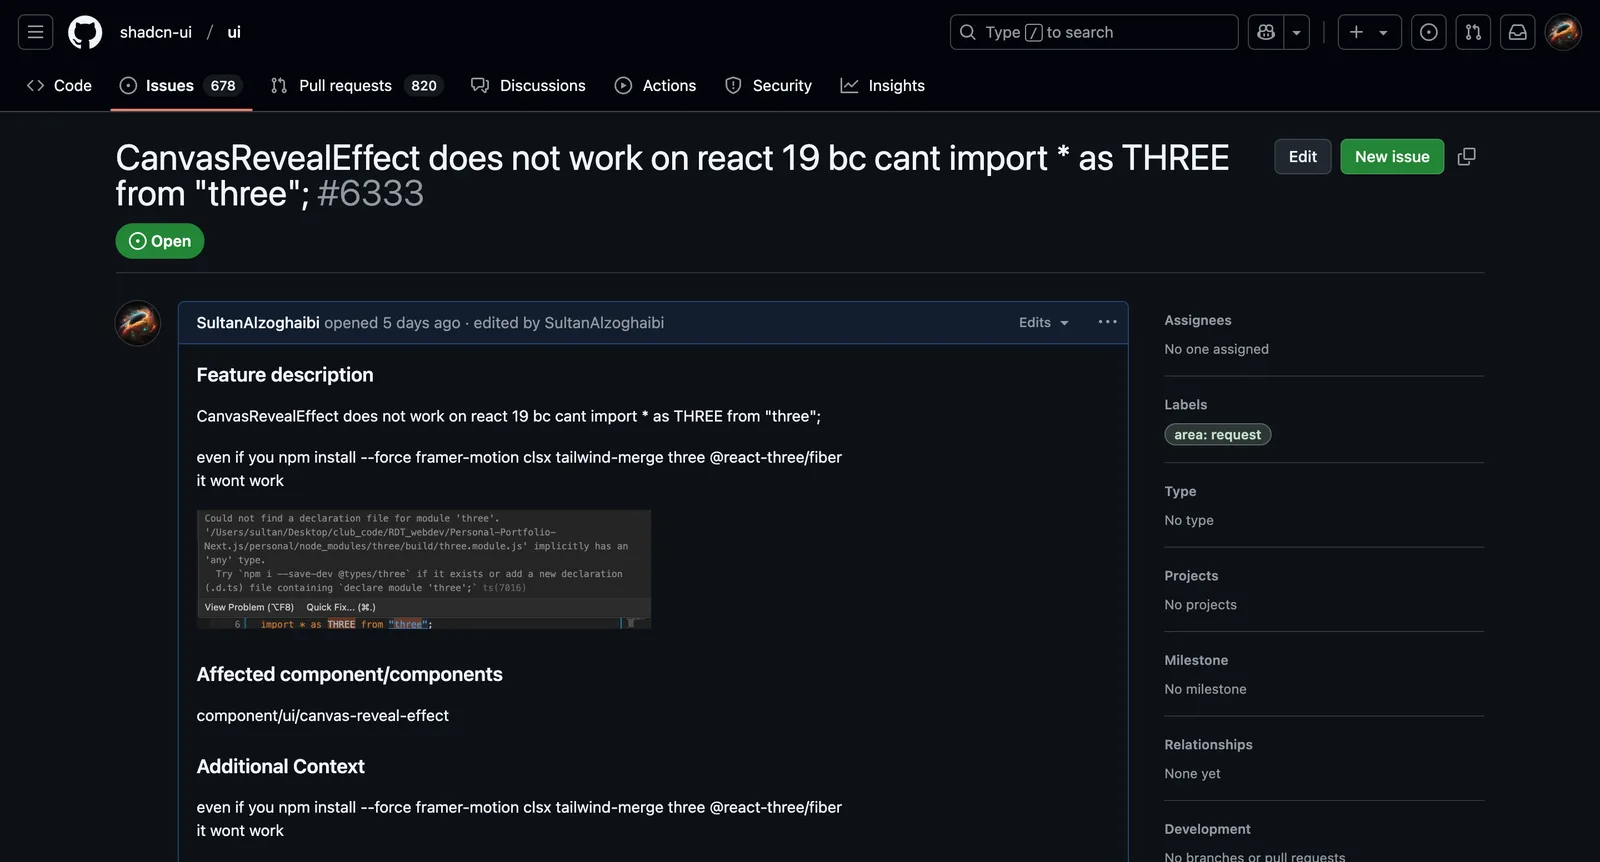Image resolution: width=1600 pixels, height=862 pixels.
Task: Open Copilot chat icon
Action: (x=1266, y=32)
